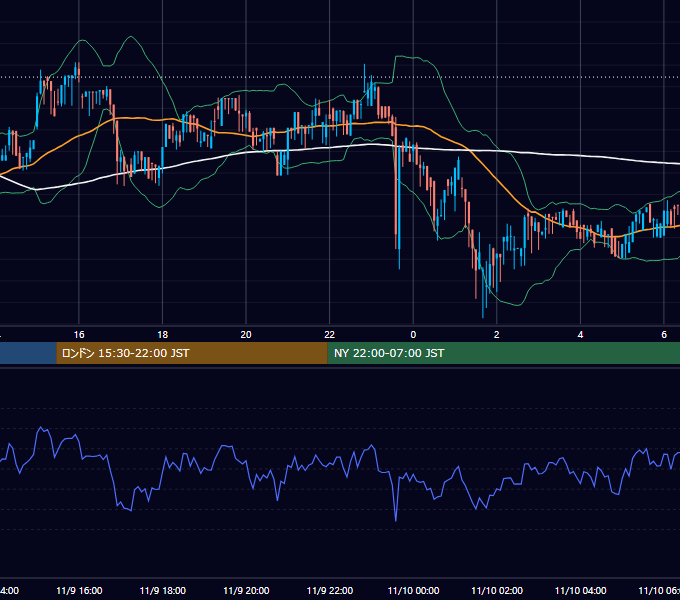The image size is (680, 600).
Task: Select the ロンドン 15:30-22:00 JST session bar
Action: click(x=192, y=353)
